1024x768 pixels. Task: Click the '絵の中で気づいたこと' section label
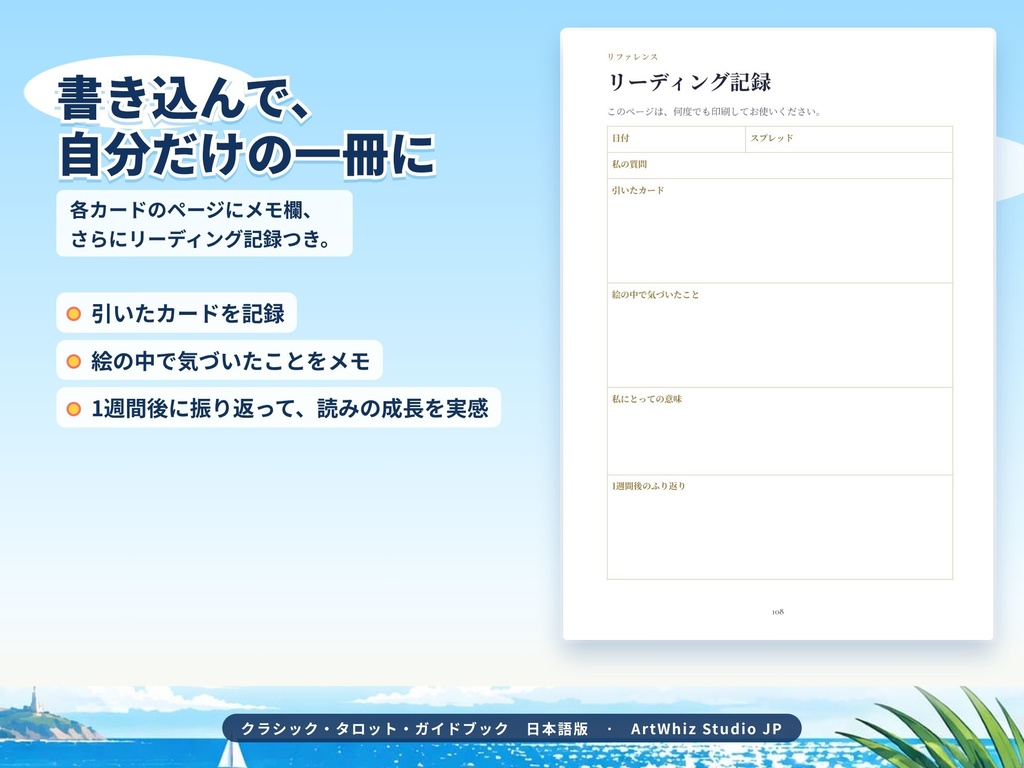pos(655,295)
